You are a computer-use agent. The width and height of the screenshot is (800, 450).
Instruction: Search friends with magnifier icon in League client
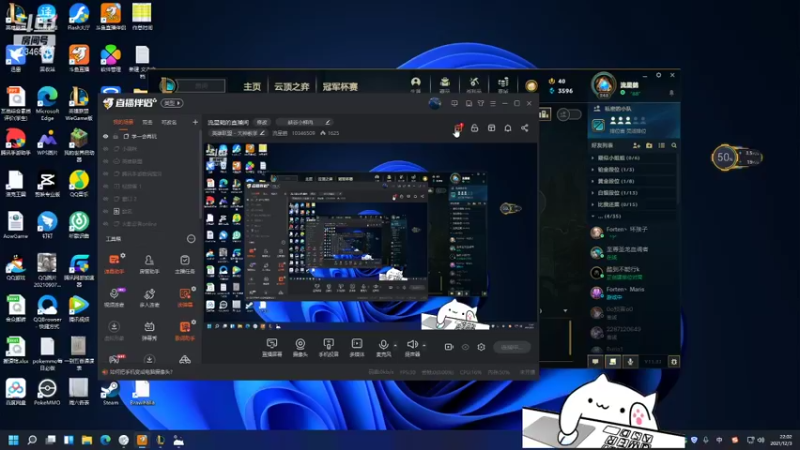pos(674,145)
